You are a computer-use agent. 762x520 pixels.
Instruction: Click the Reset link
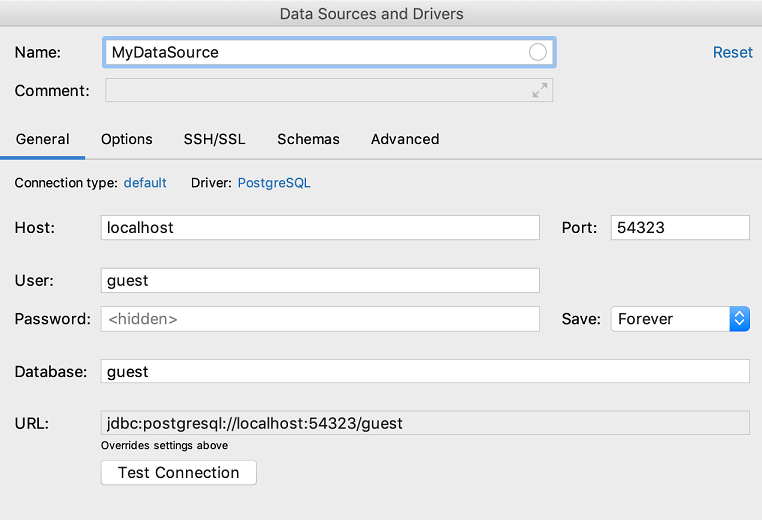[732, 52]
